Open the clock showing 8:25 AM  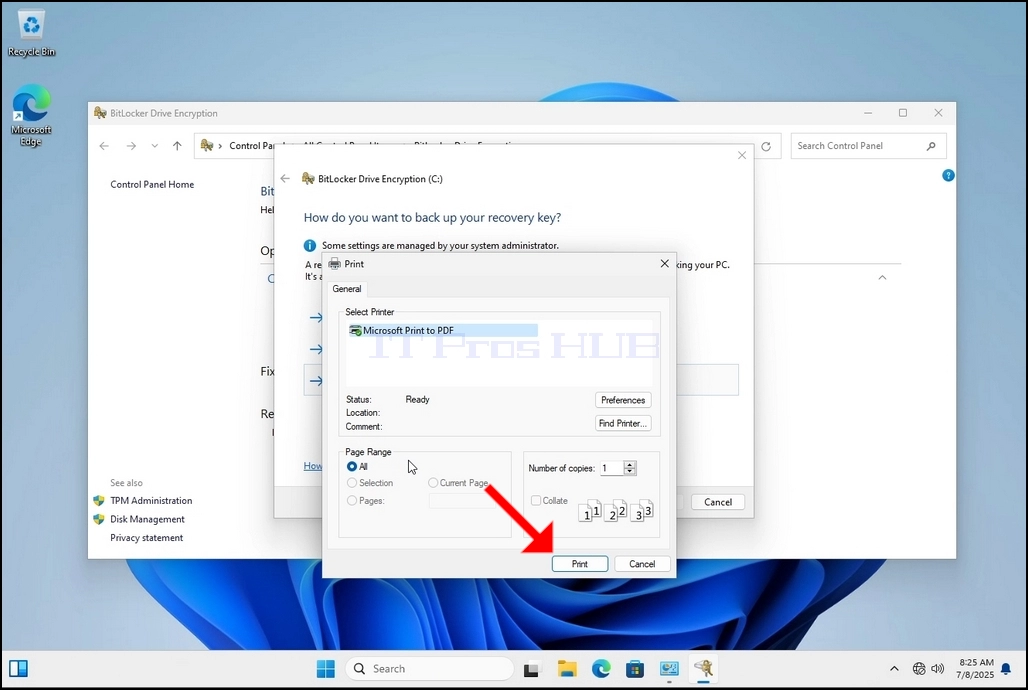(975, 668)
